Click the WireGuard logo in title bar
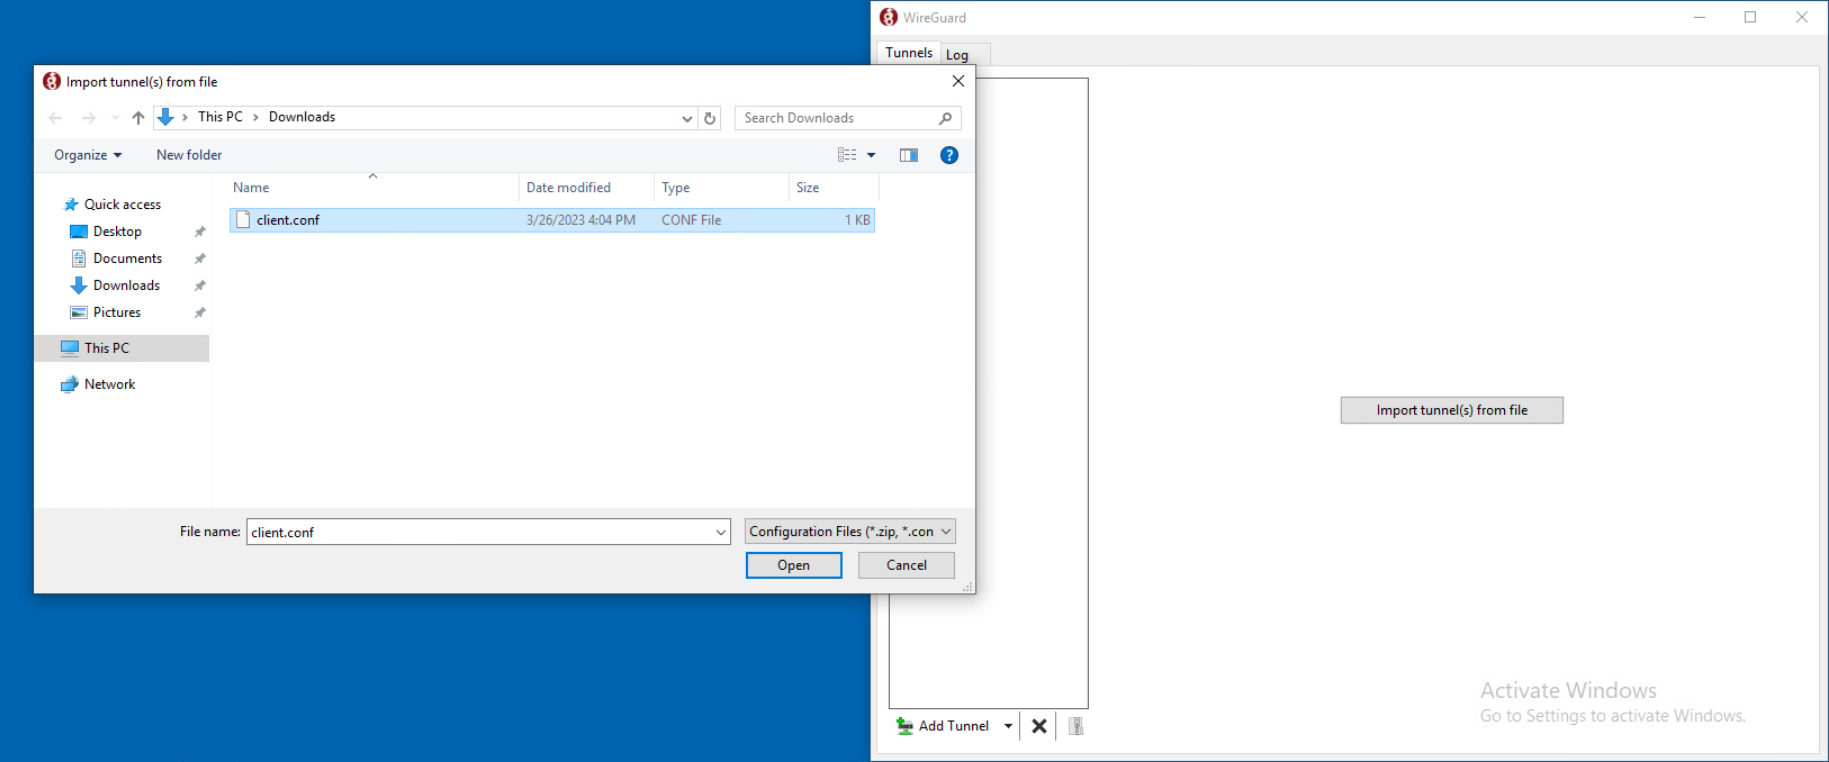 [x=888, y=17]
